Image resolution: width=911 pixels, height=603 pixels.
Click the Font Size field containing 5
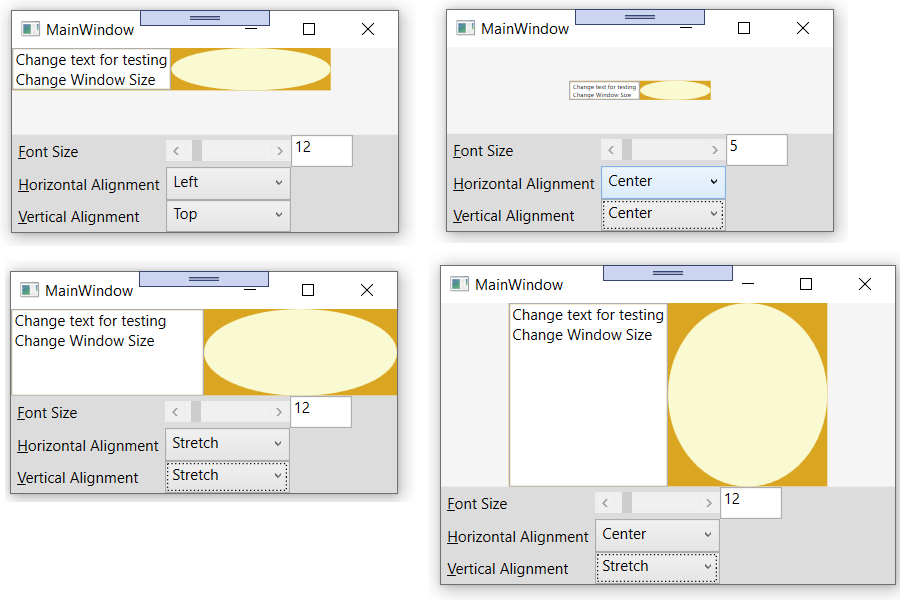[x=756, y=149]
